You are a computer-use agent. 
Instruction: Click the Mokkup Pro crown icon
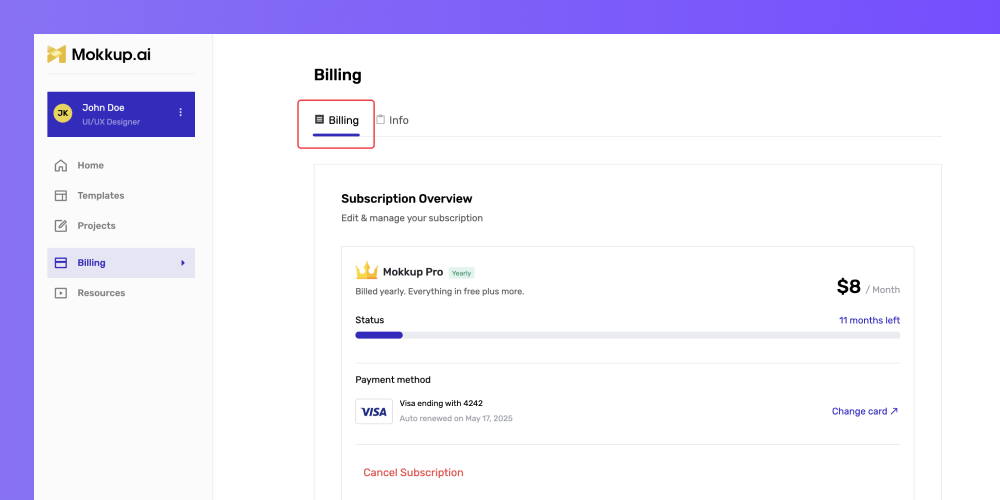(367, 271)
